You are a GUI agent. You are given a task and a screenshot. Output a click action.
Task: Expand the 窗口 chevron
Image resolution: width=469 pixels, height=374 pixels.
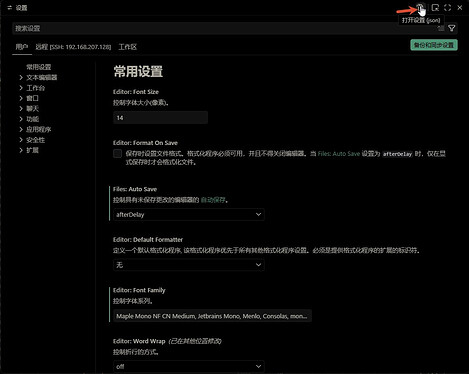[x=21, y=98]
